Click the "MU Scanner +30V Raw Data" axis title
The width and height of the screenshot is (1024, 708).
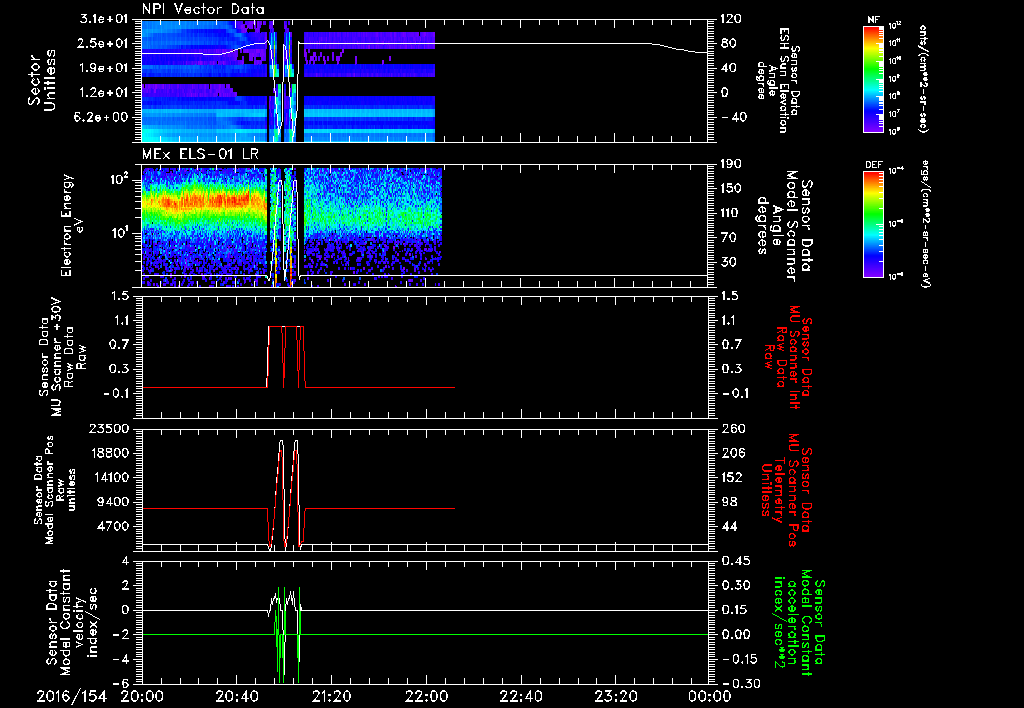click(61, 357)
